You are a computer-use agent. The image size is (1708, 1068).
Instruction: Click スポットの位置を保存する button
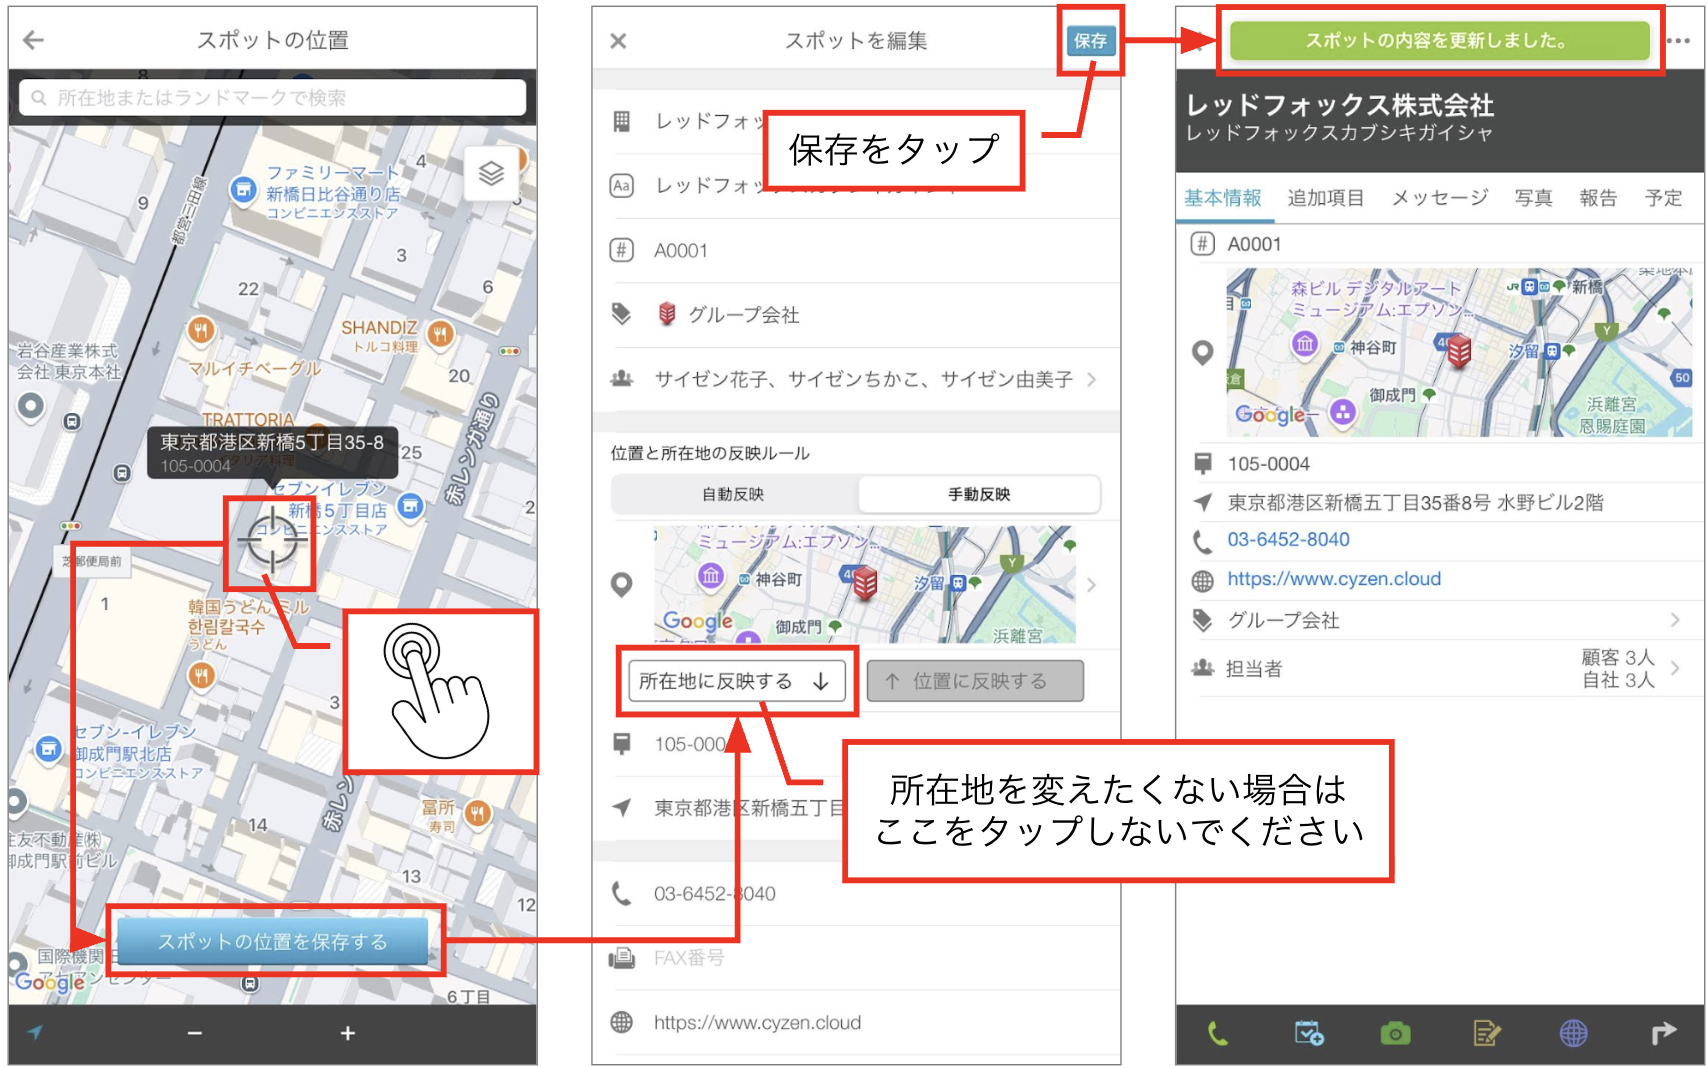pos(273,941)
